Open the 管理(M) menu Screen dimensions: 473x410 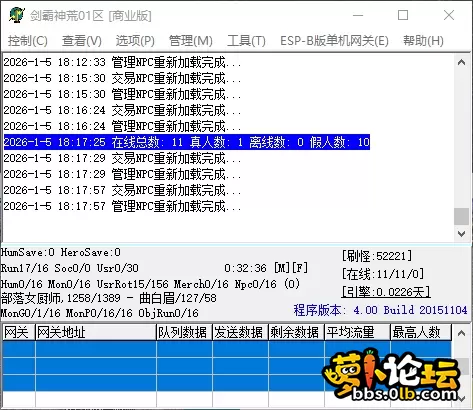[191, 41]
